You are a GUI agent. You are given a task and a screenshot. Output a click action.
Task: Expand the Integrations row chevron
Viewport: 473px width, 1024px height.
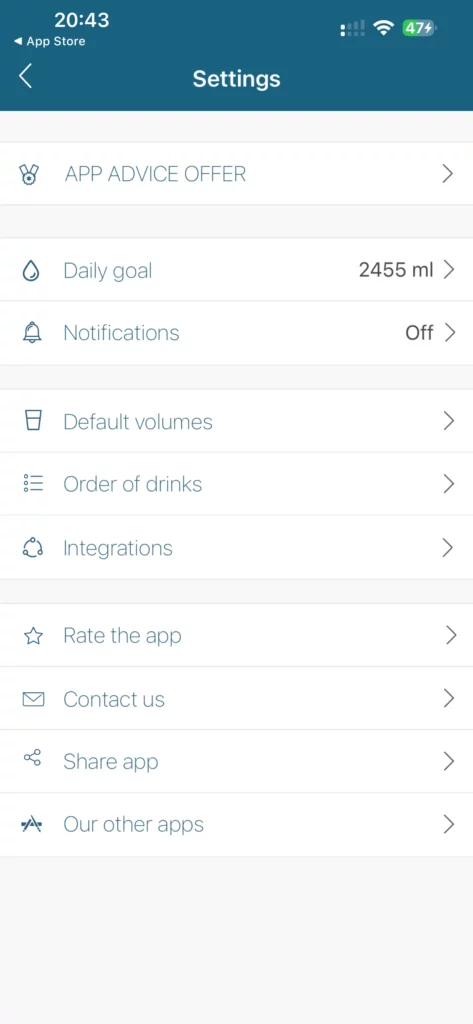pyautogui.click(x=448, y=547)
